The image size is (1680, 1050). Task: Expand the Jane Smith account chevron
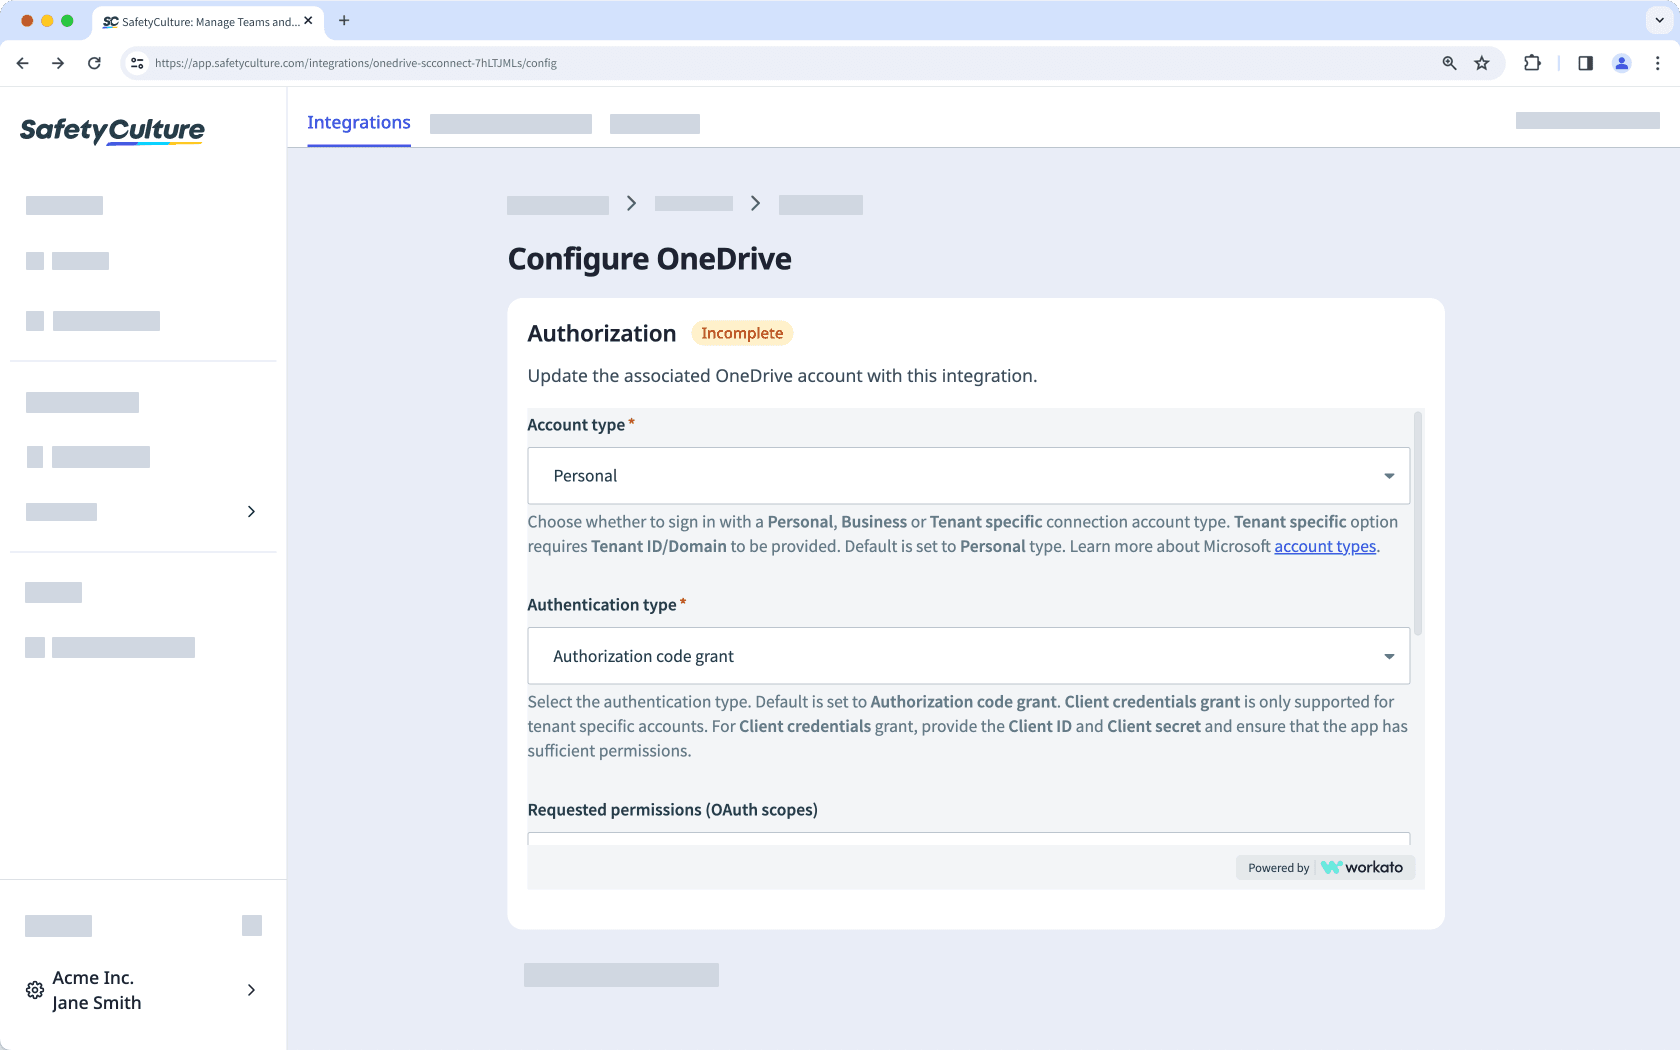click(251, 990)
